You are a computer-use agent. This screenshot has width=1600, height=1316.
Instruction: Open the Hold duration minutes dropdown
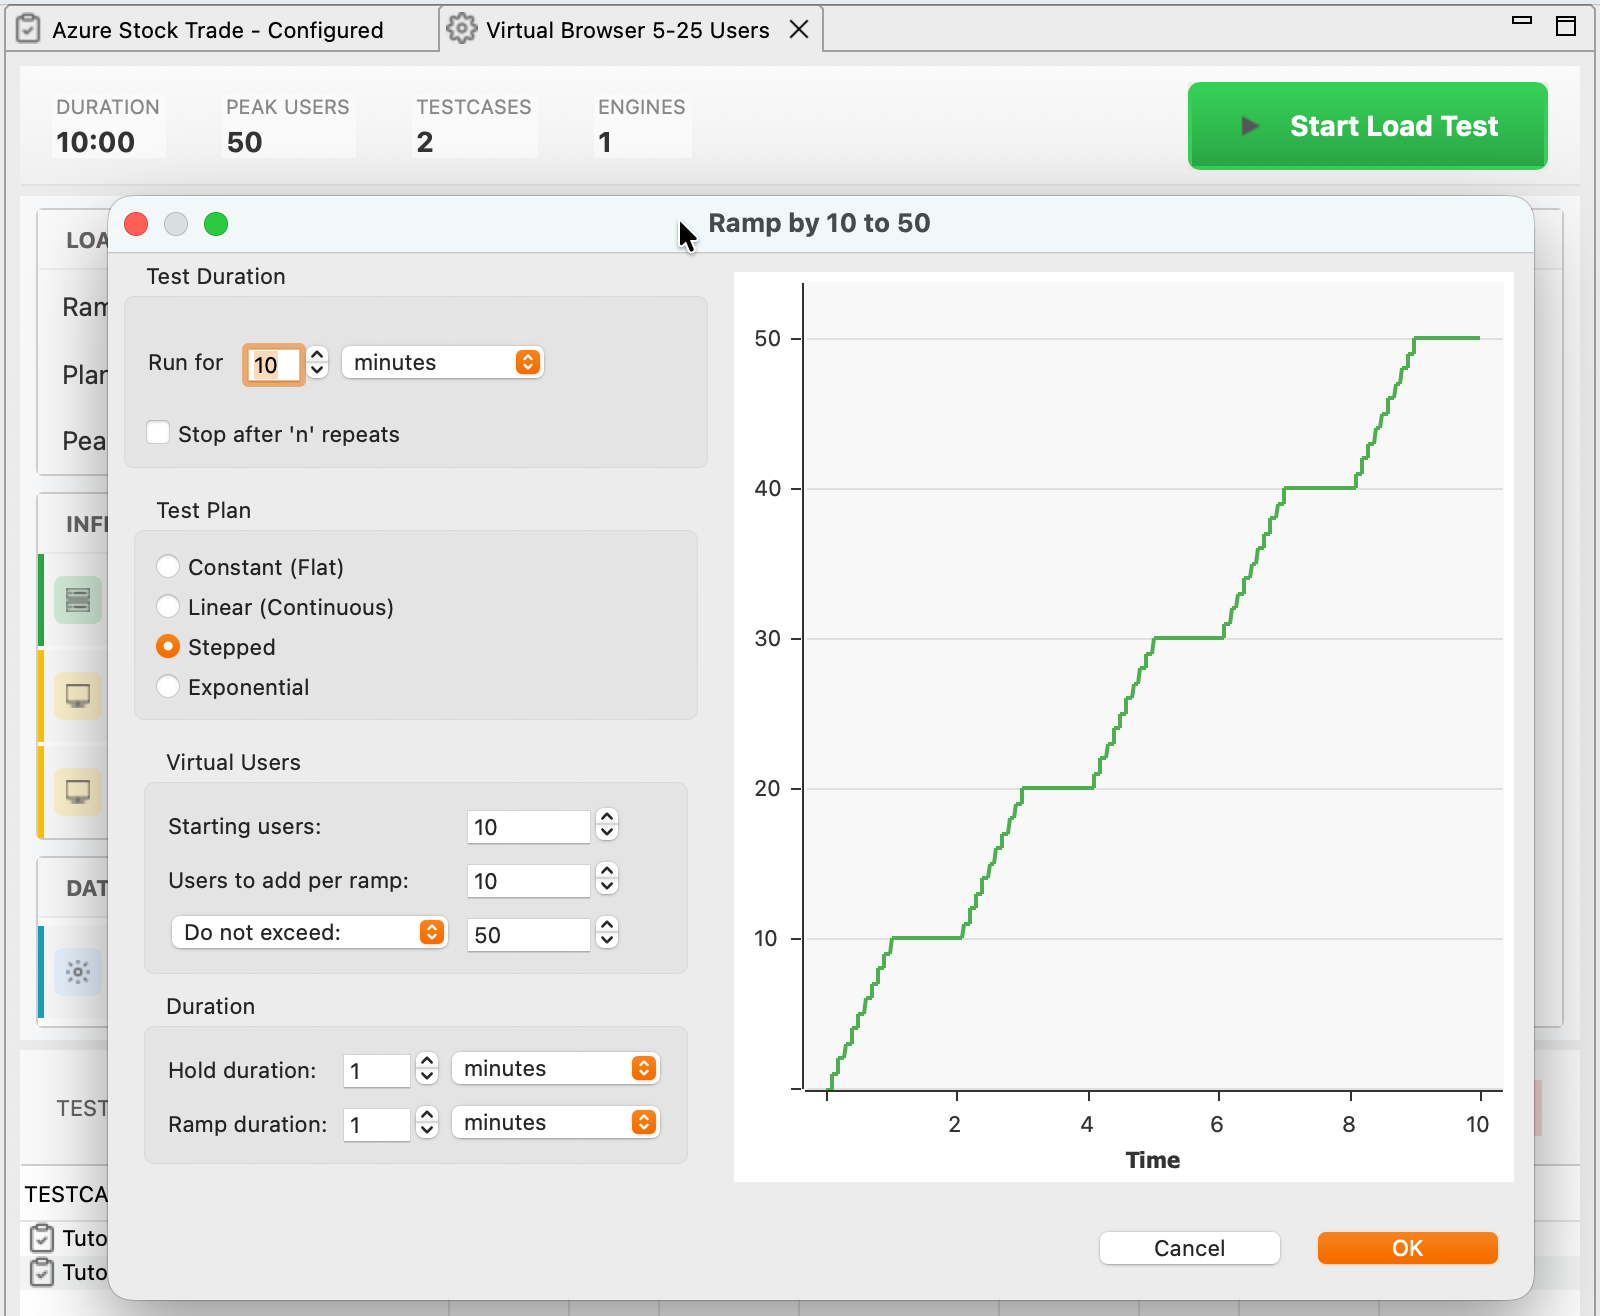555,1068
